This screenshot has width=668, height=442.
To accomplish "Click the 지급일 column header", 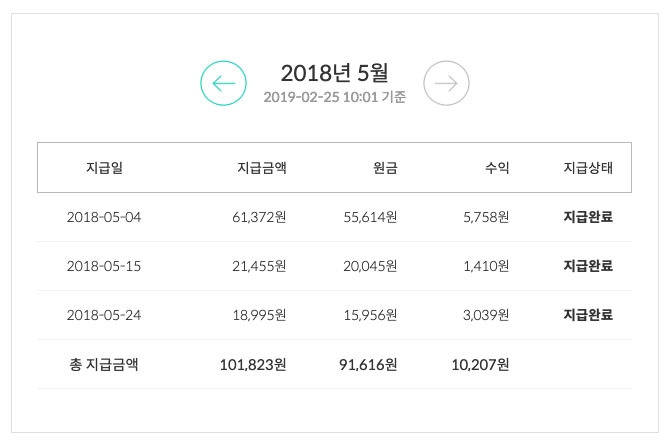I will (x=105, y=168).
